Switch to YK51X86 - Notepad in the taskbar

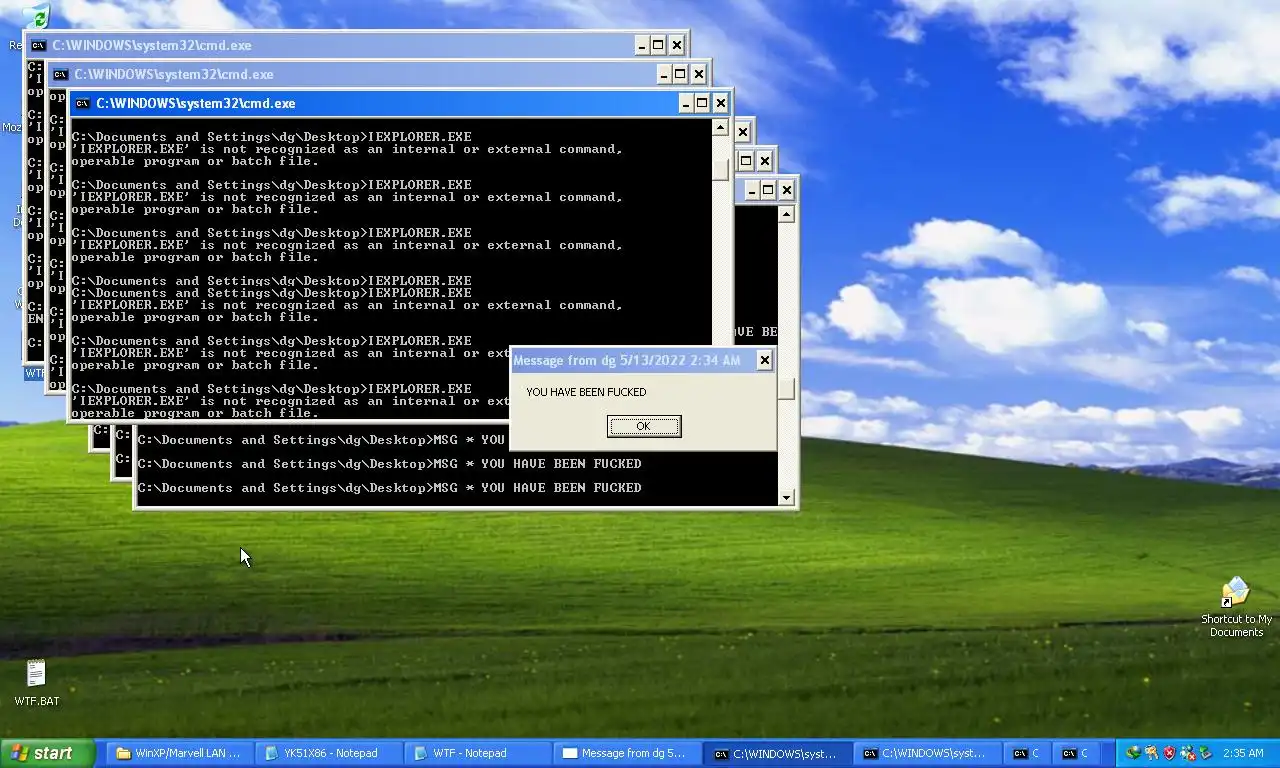328,753
